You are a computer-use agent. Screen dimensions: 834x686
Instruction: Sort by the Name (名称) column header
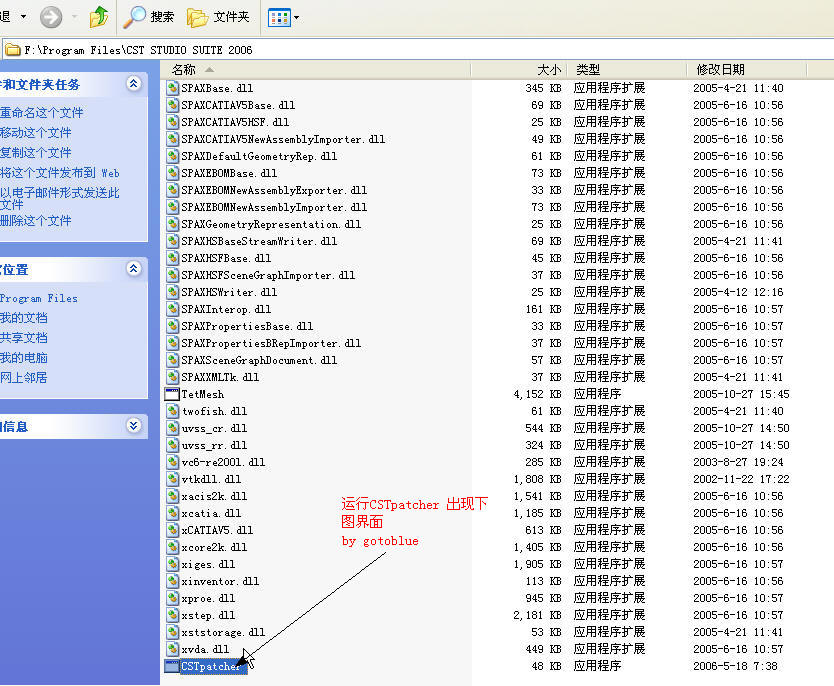pos(315,70)
